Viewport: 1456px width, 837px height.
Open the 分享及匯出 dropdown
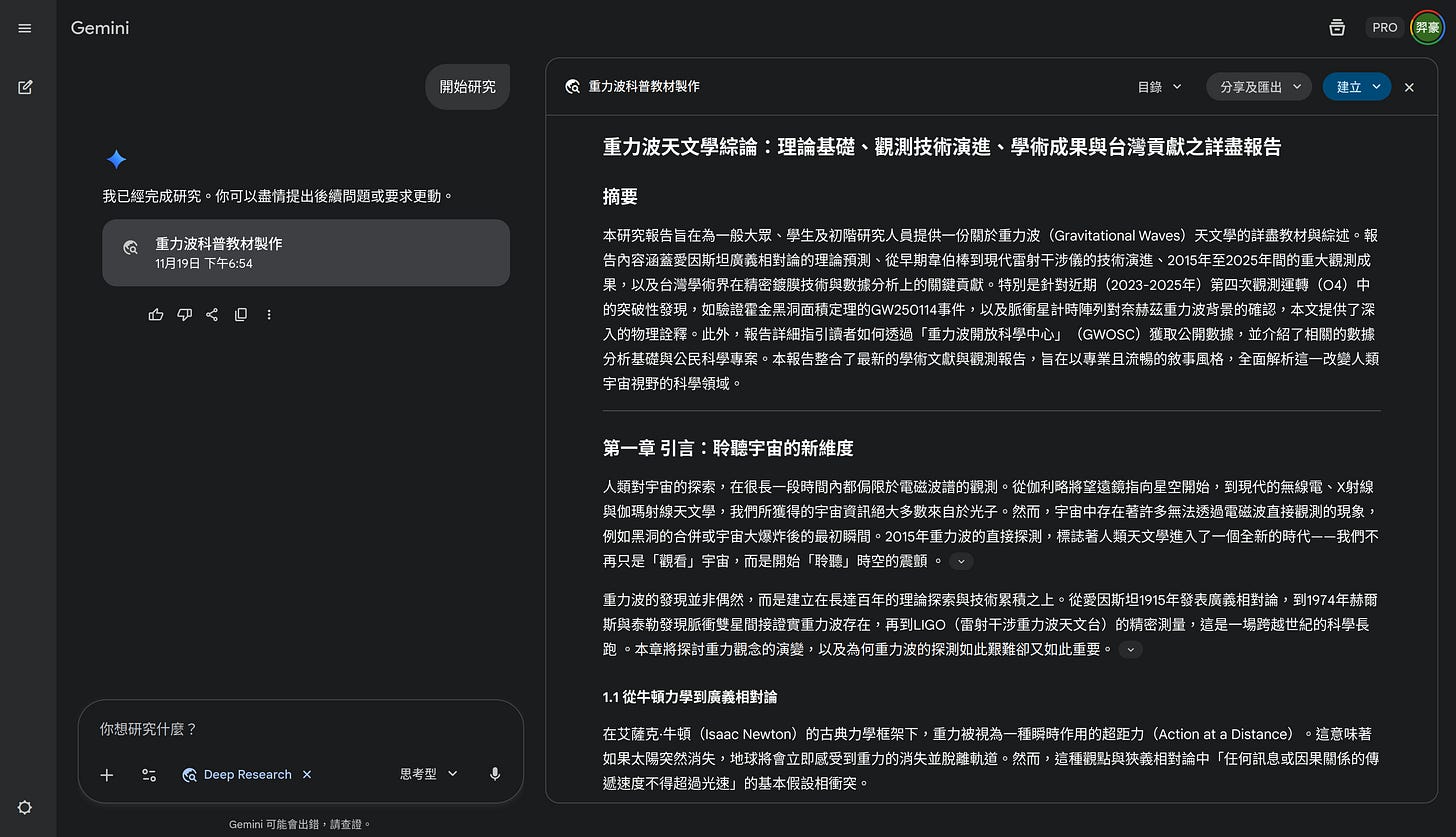(x=1259, y=87)
